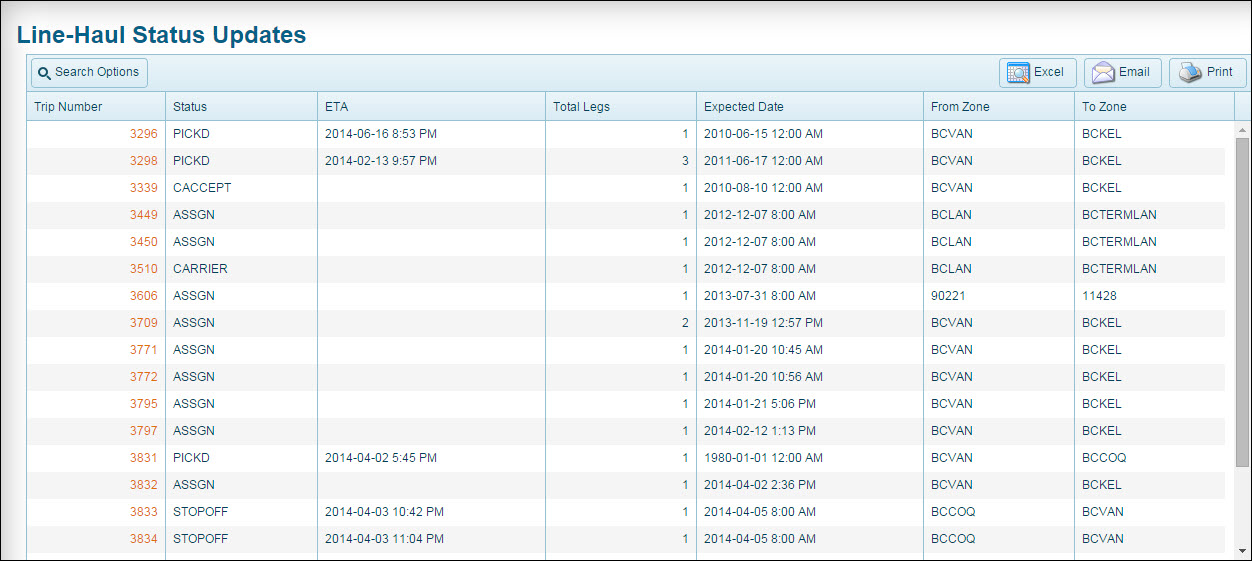Open trip number 3606
This screenshot has height=561, width=1252.
point(143,296)
